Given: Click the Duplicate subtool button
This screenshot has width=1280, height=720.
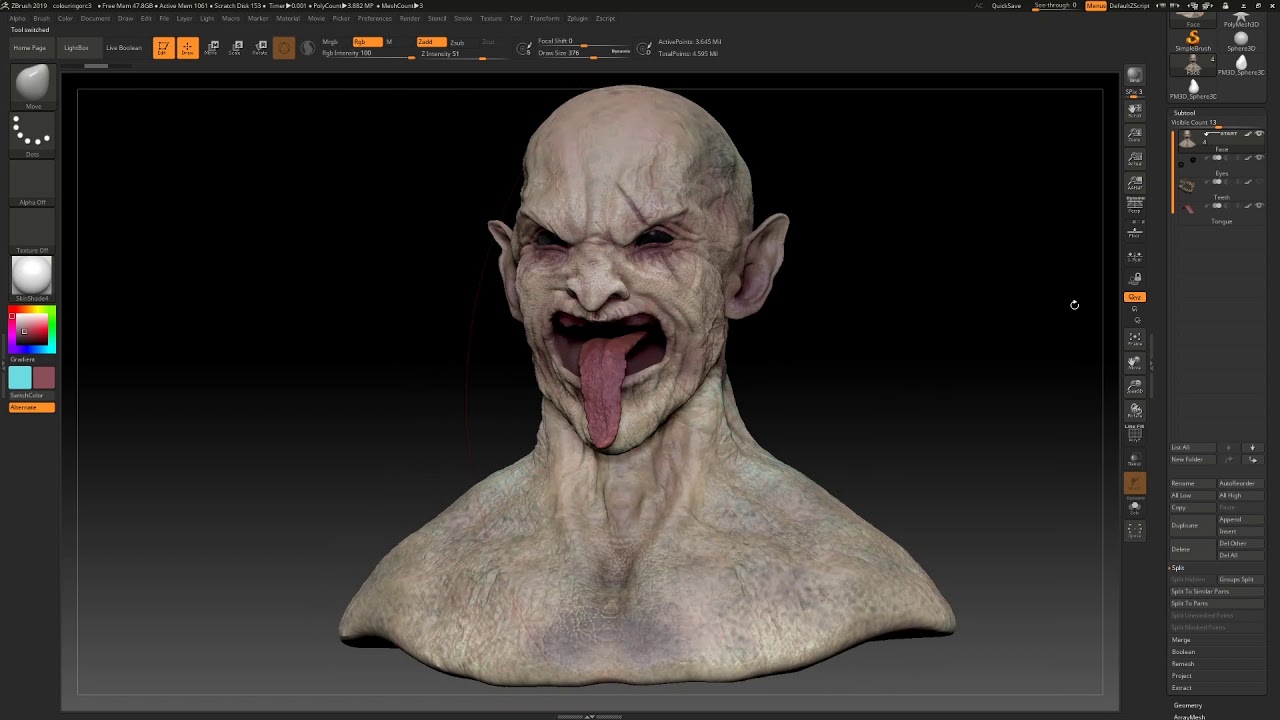Looking at the screenshot, I should tap(1193, 525).
